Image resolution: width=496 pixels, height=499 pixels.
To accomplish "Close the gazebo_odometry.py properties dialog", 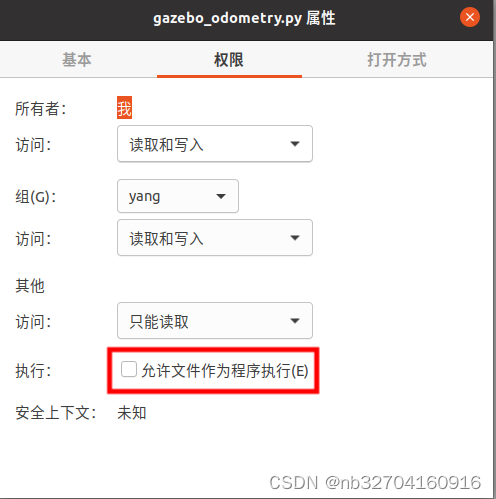I will [470, 17].
